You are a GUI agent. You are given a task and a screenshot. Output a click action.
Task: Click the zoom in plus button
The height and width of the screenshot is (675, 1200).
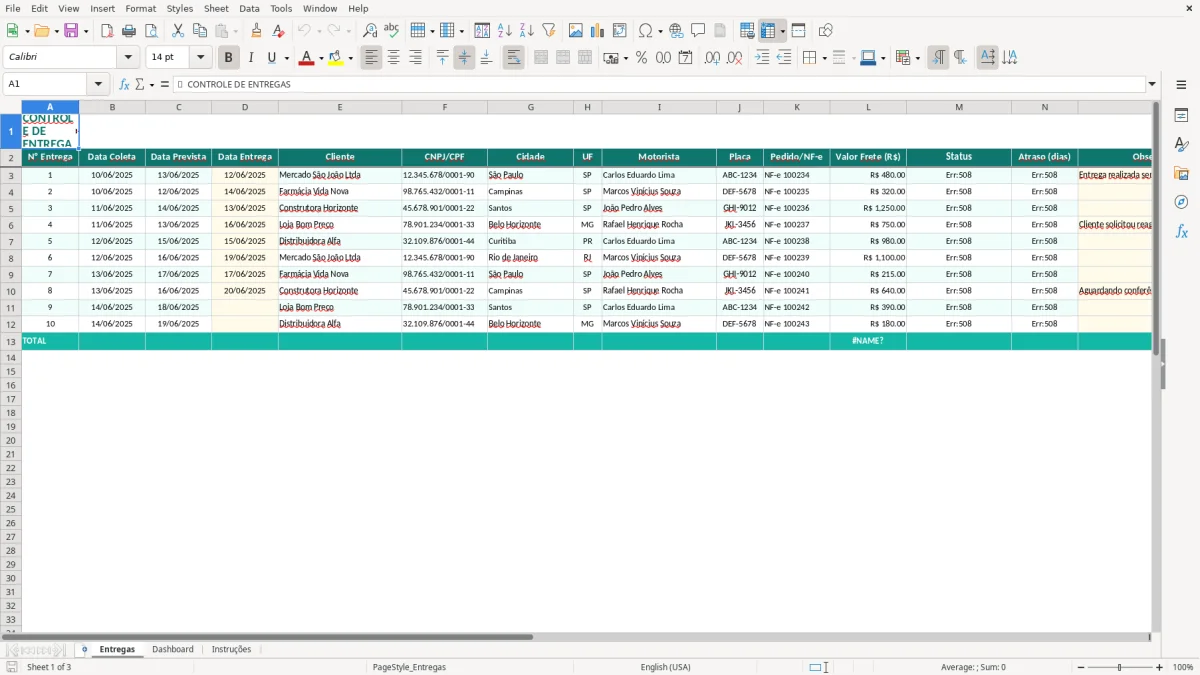click(x=1159, y=667)
